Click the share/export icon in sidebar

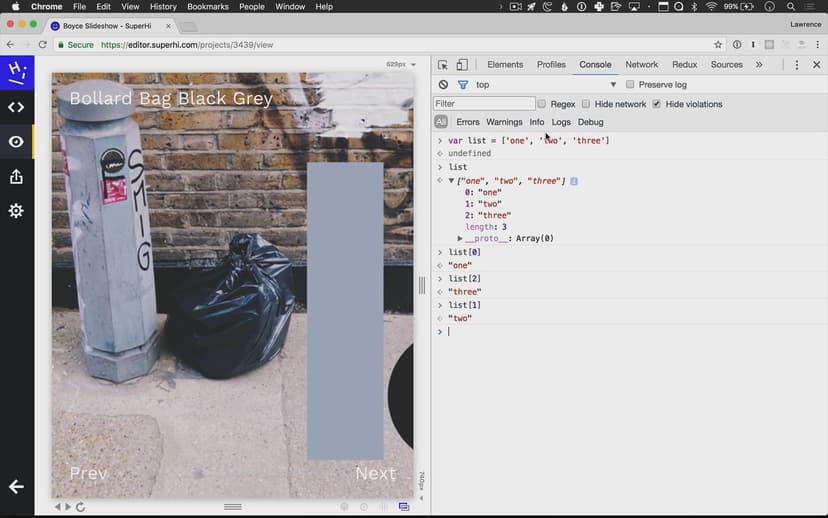point(16,177)
